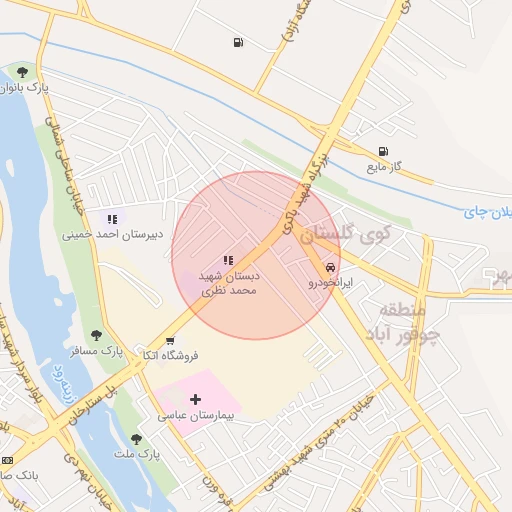Click the پارک ملت tree icon

[x=136, y=439]
